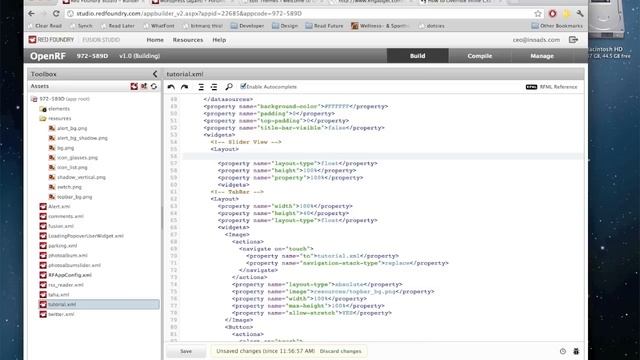This screenshot has height=360, width=640.
Task: Click the Save button
Action: (186, 351)
